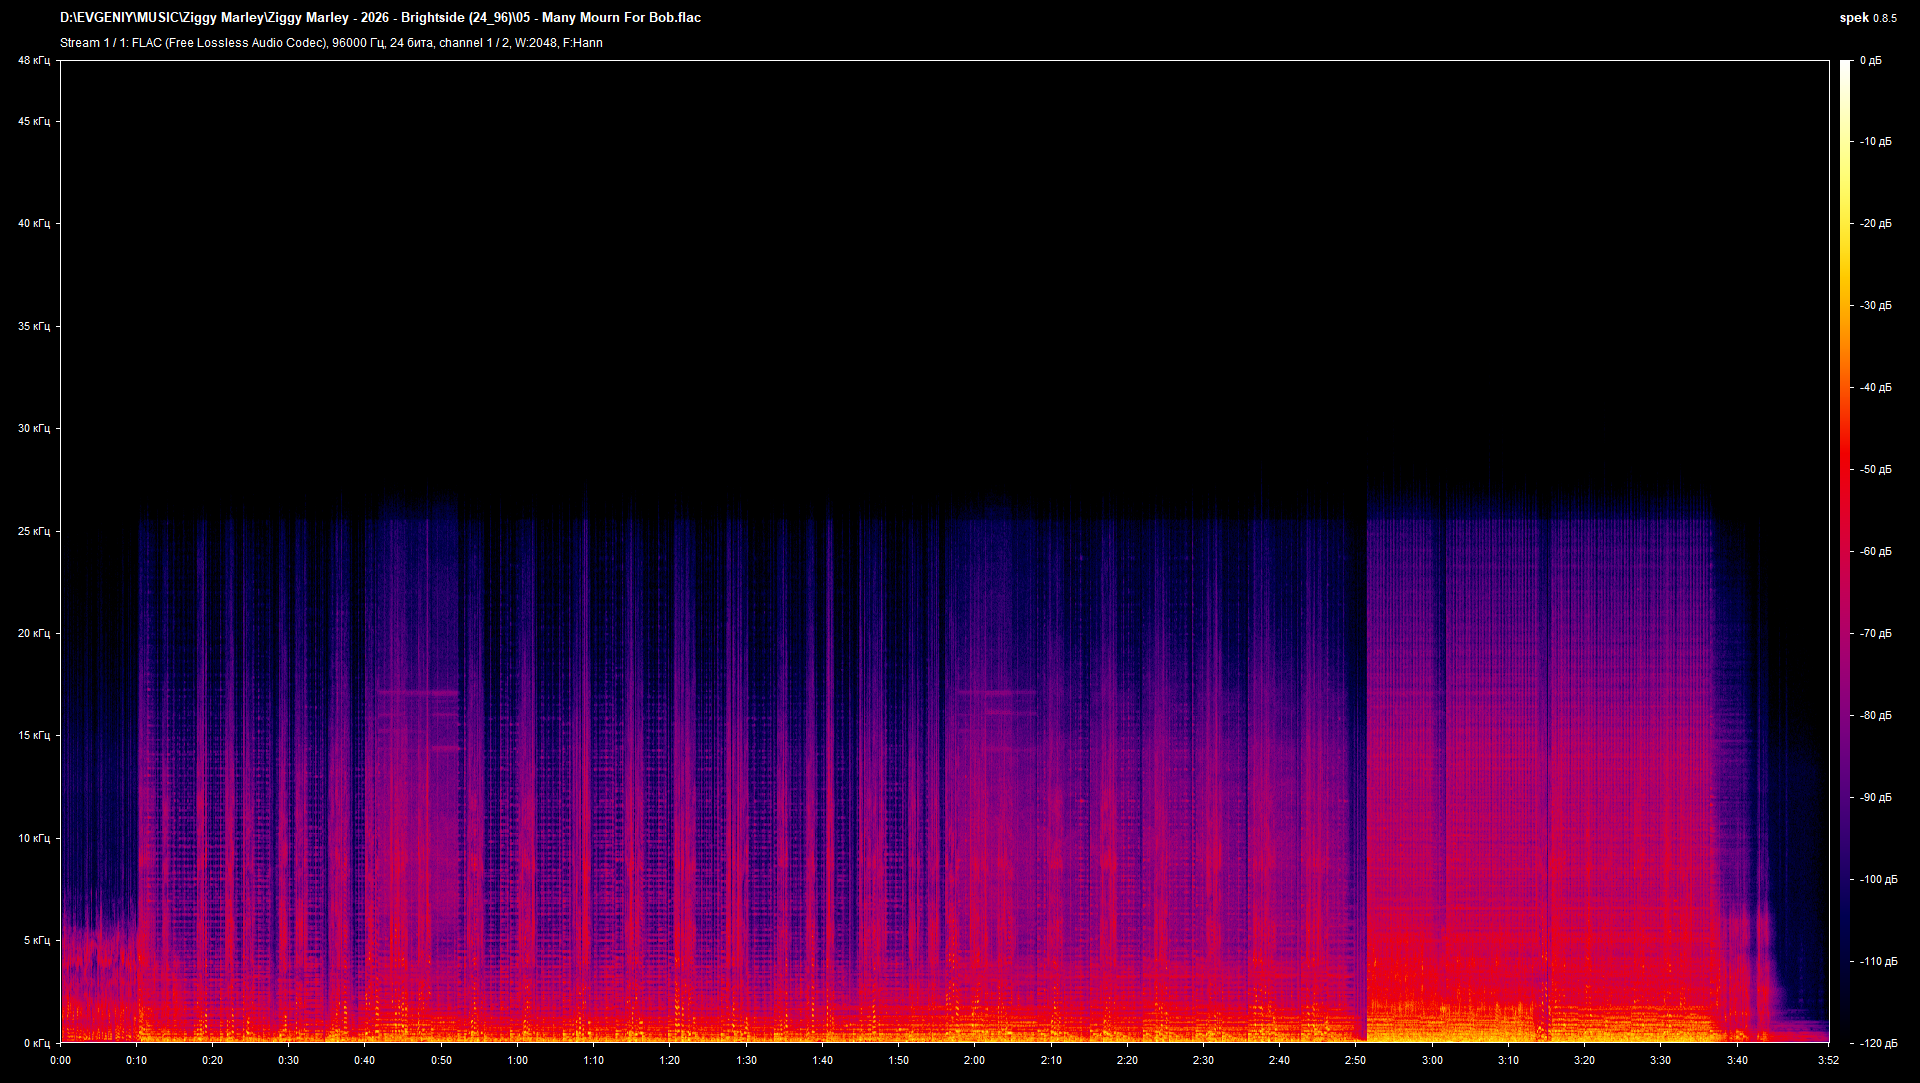Click the '2:20' time axis label
The width and height of the screenshot is (1920, 1083).
tap(1127, 1061)
